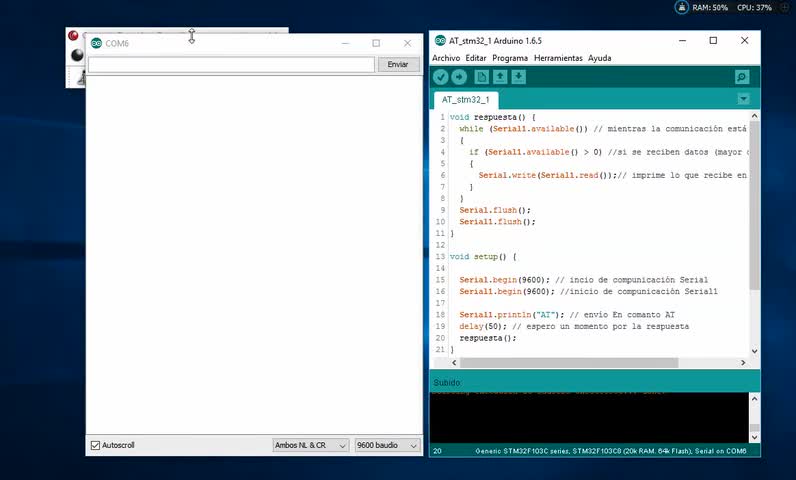Screen dimensions: 796x480
Task: Open the Programa menu
Action: click(510, 58)
